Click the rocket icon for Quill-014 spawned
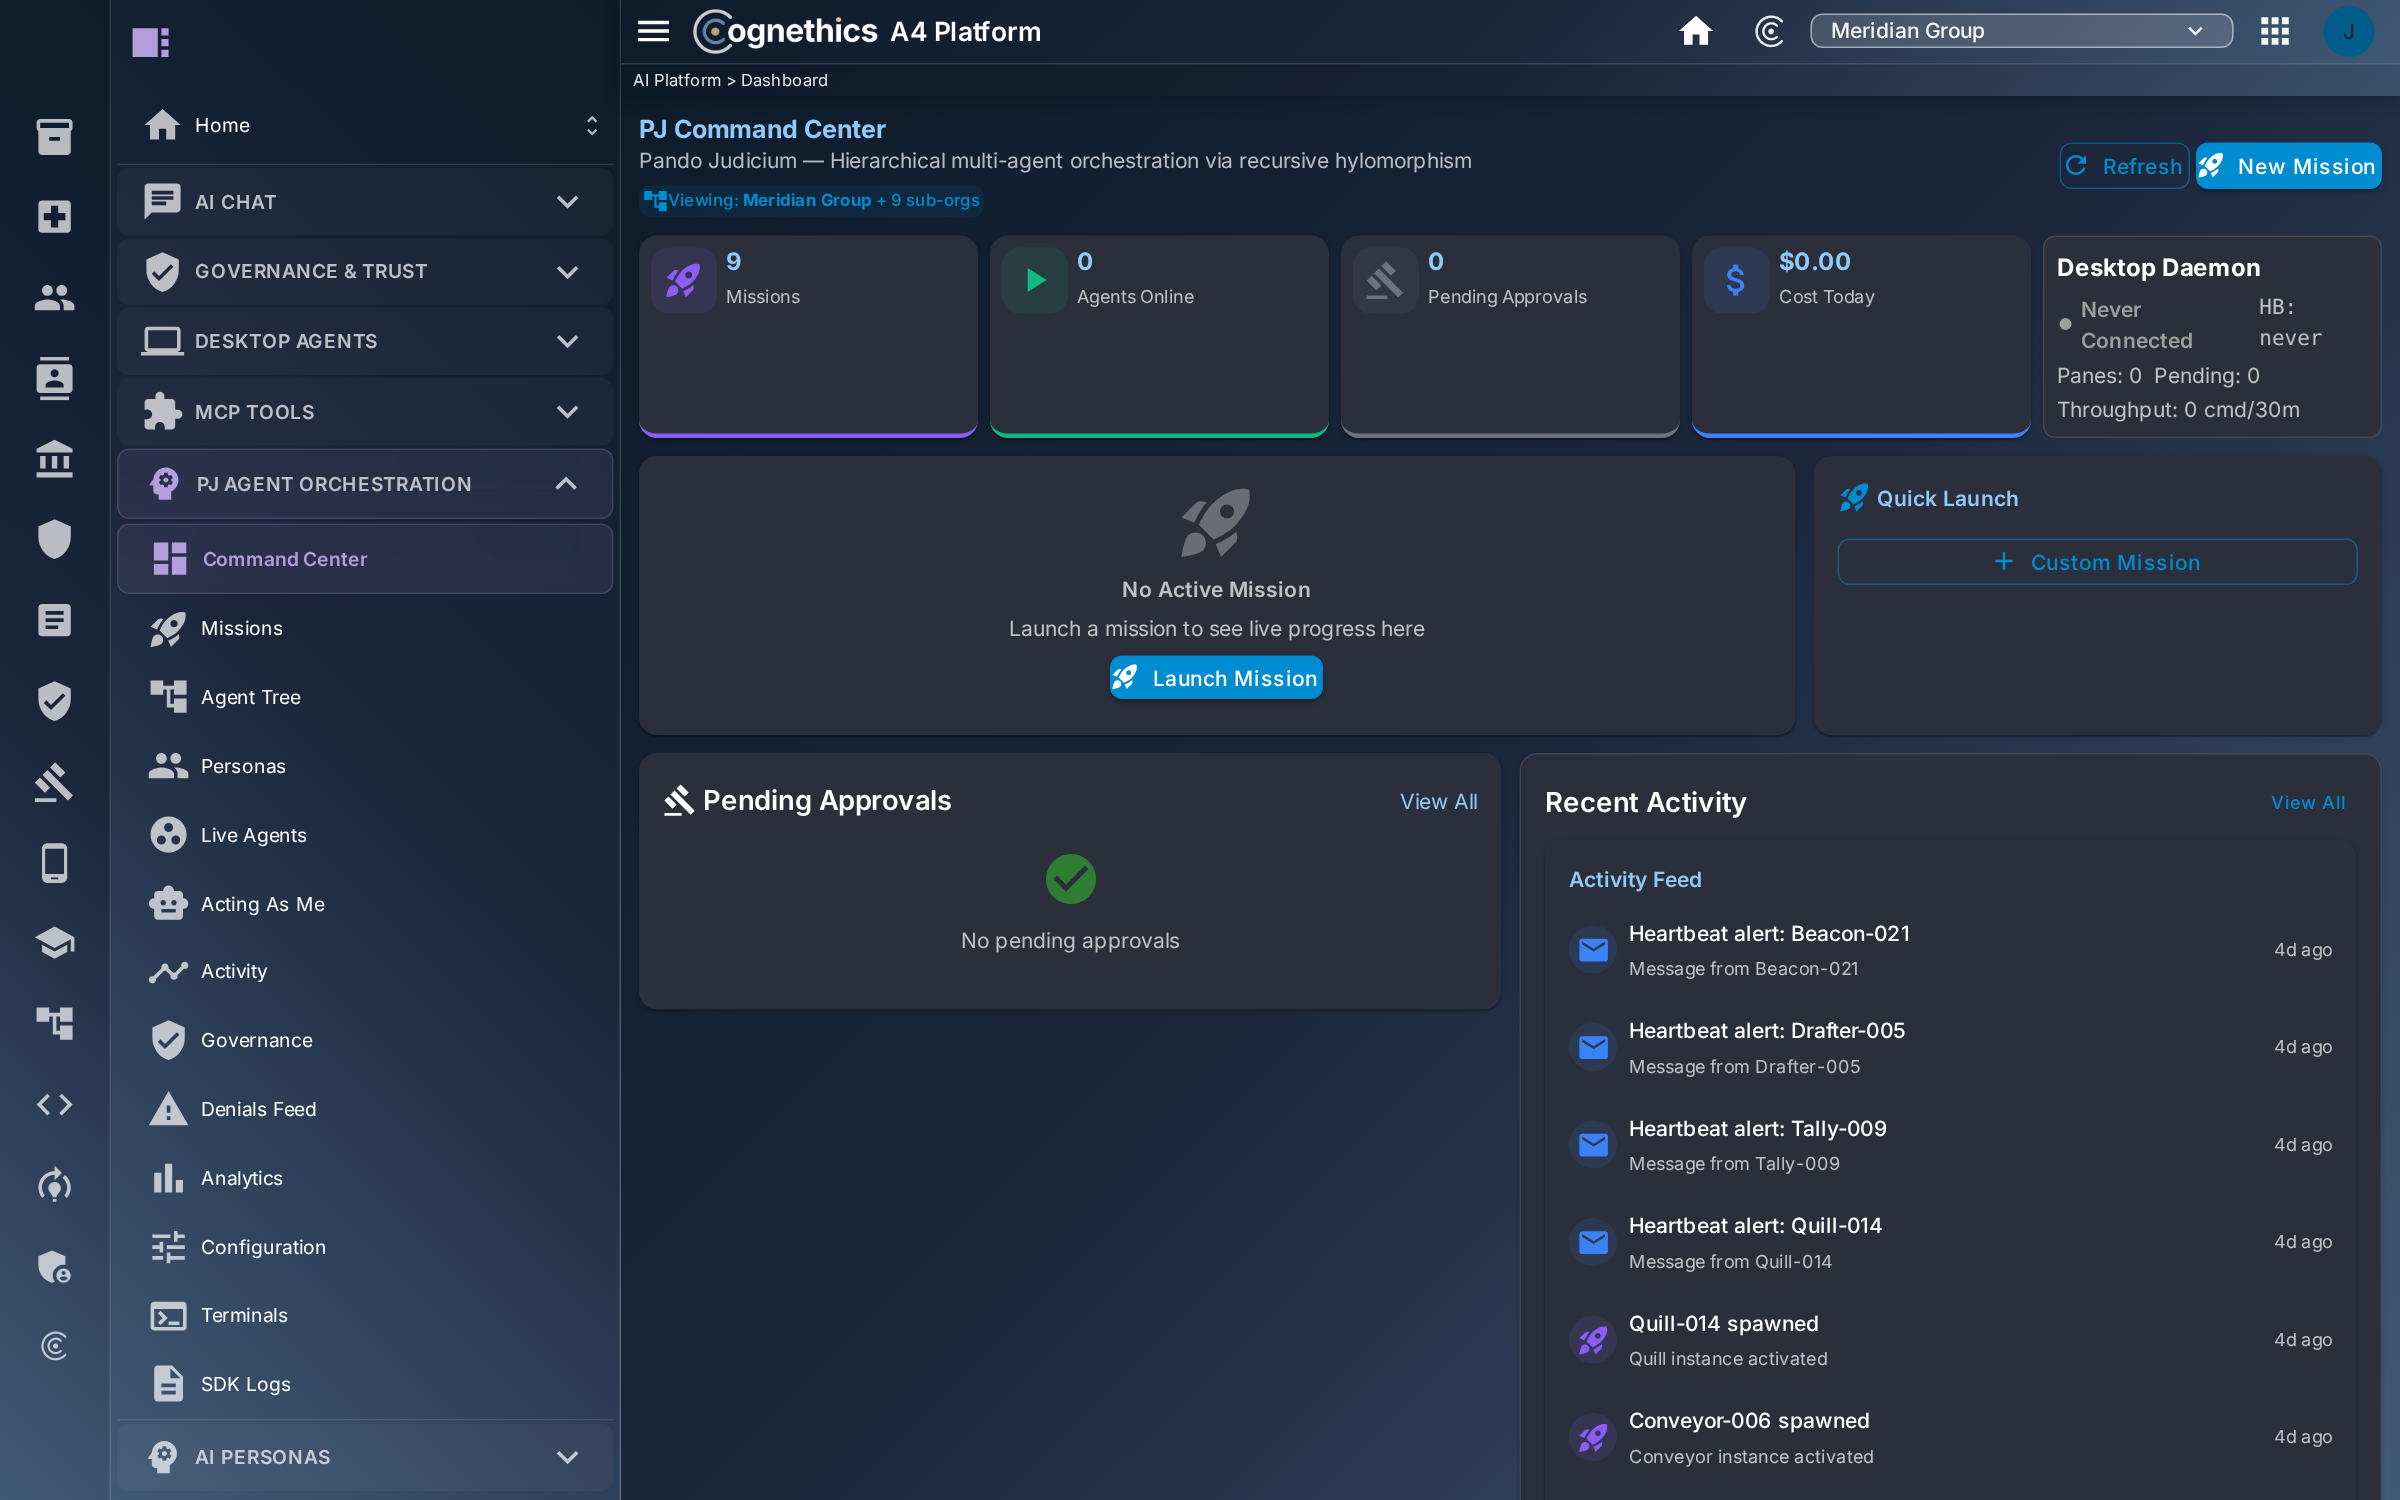This screenshot has width=2400, height=1500. coord(1593,1340)
